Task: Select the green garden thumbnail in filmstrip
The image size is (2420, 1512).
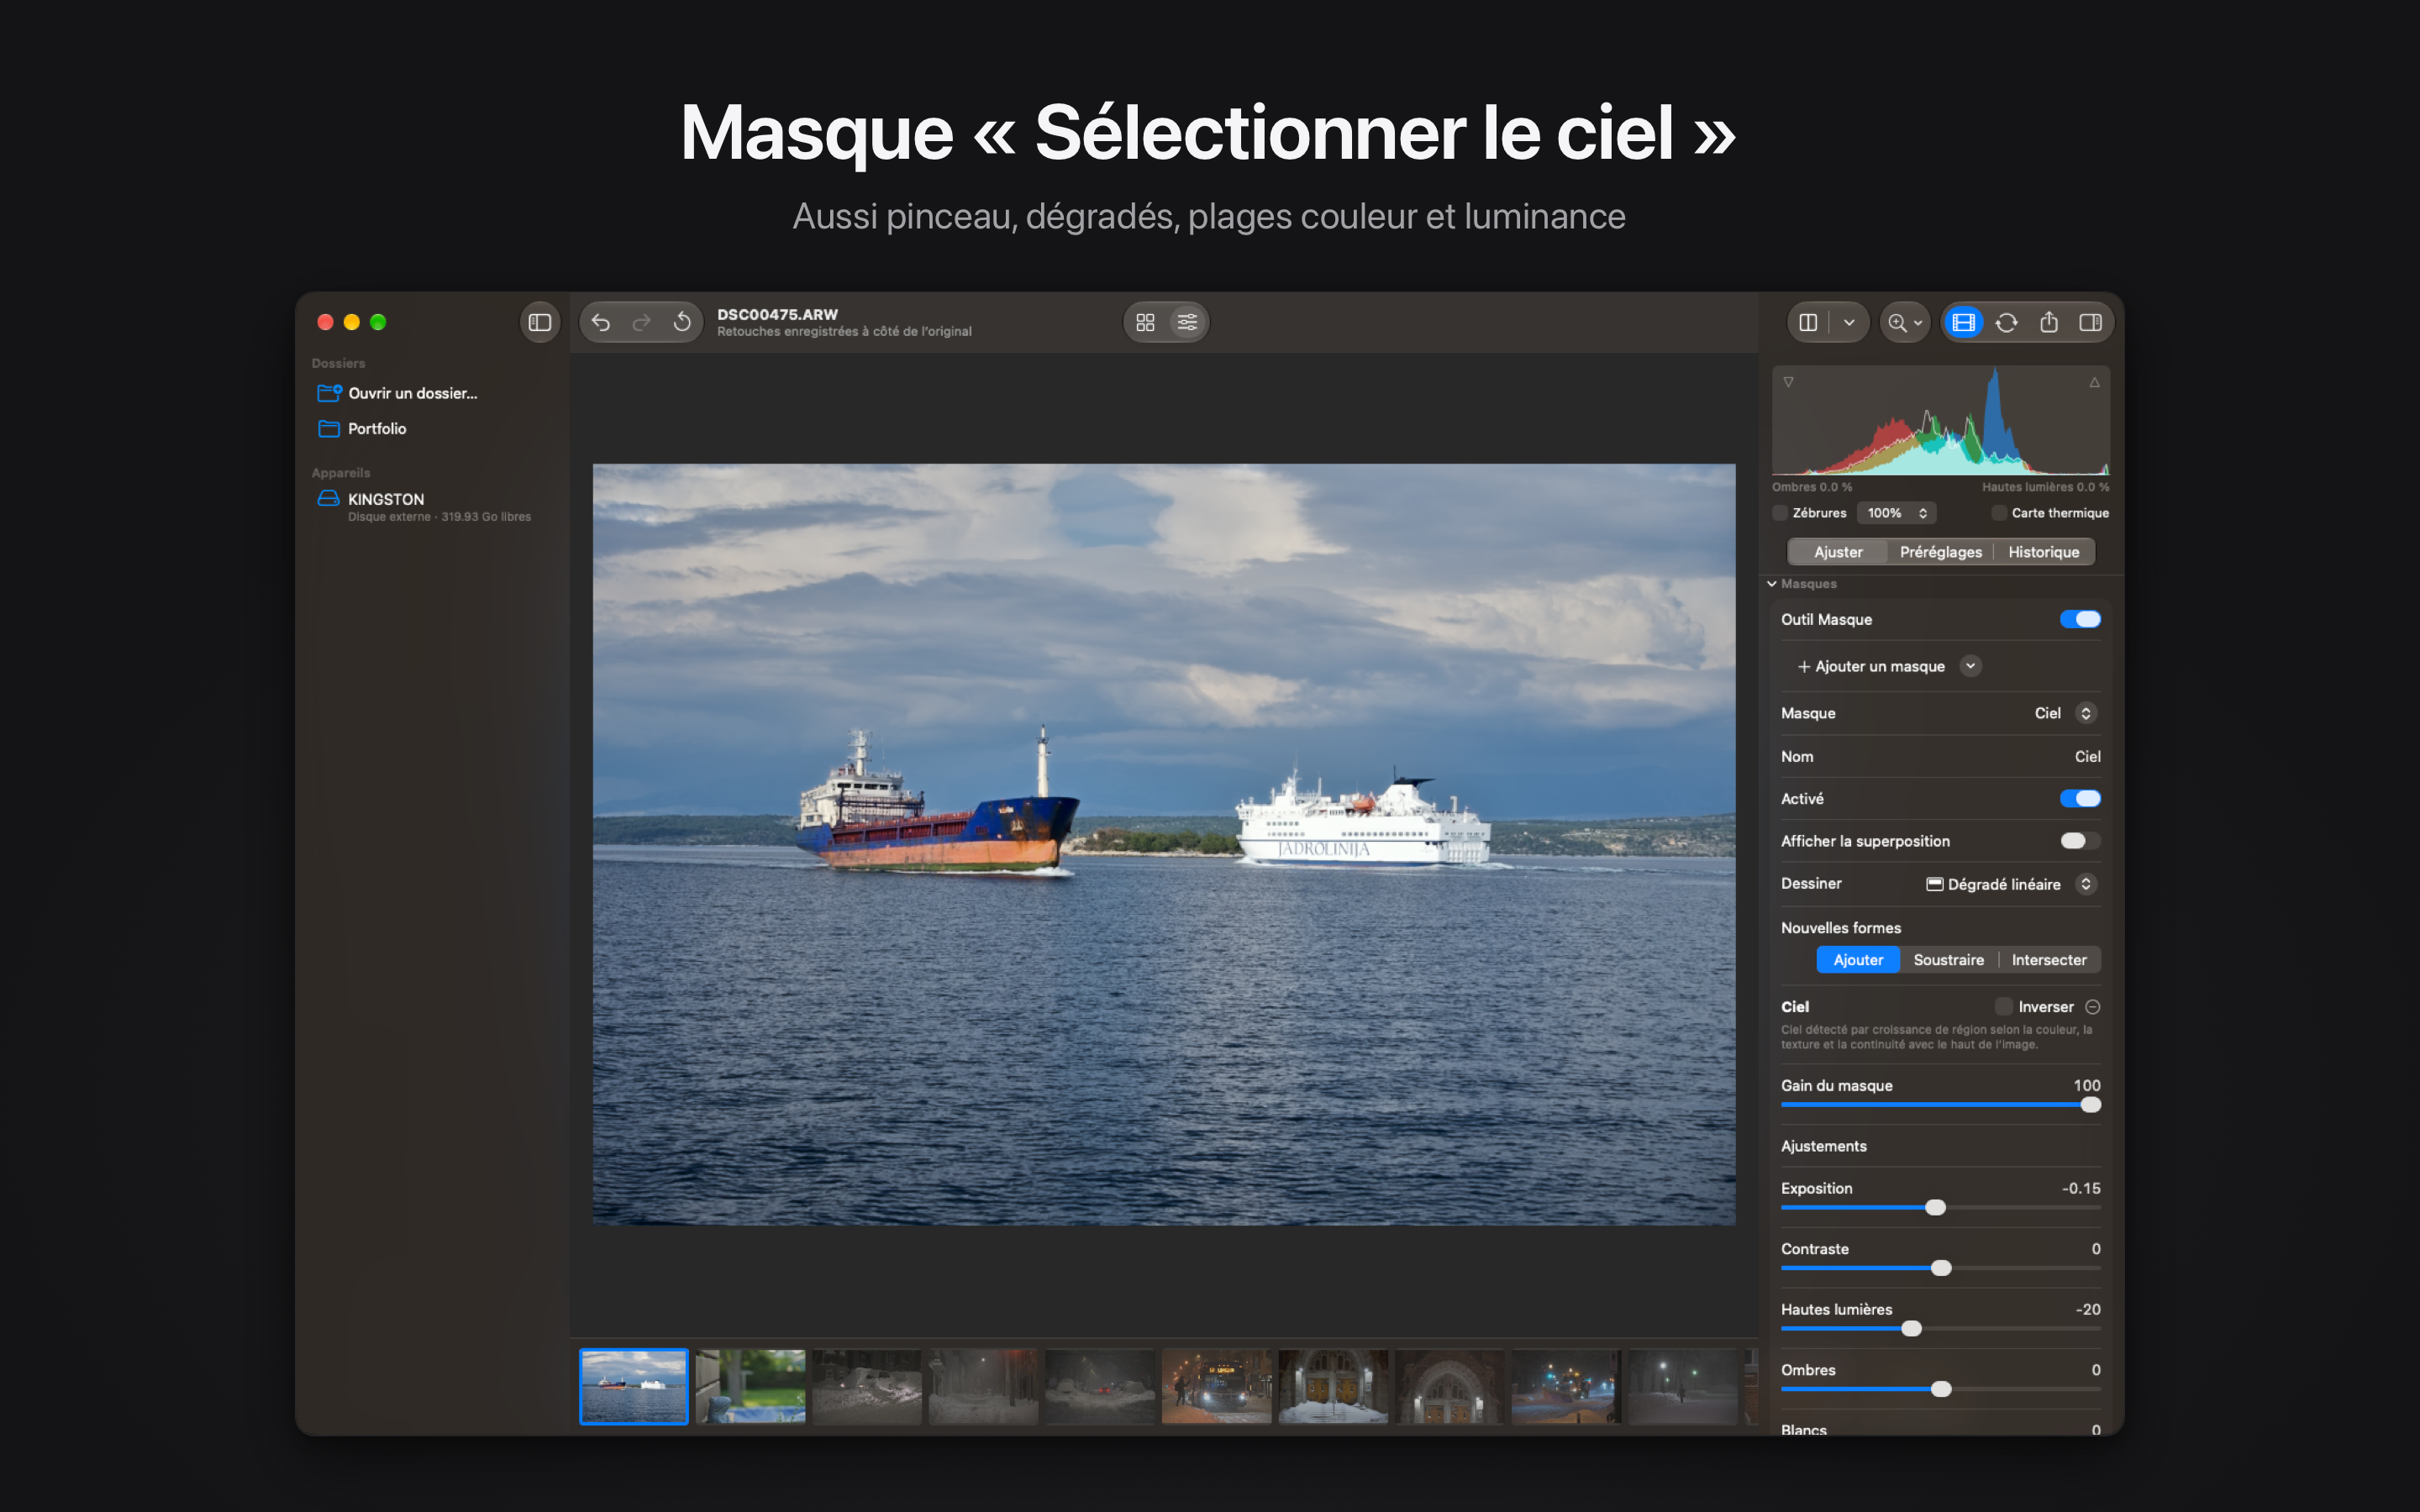Action: (750, 1386)
